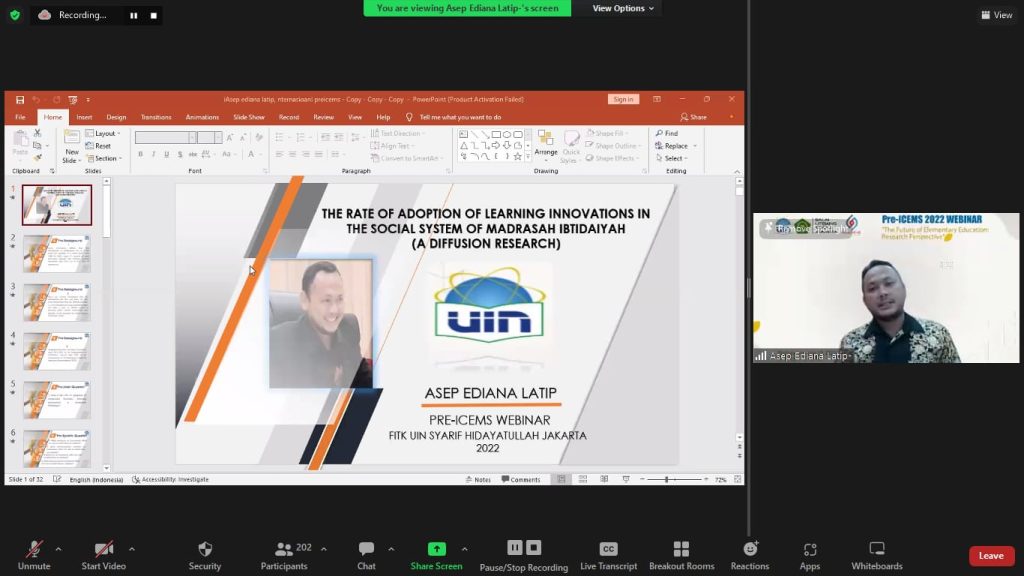The height and width of the screenshot is (576, 1024).
Task: Select slide 6 thumbnail
Action: pos(57,449)
